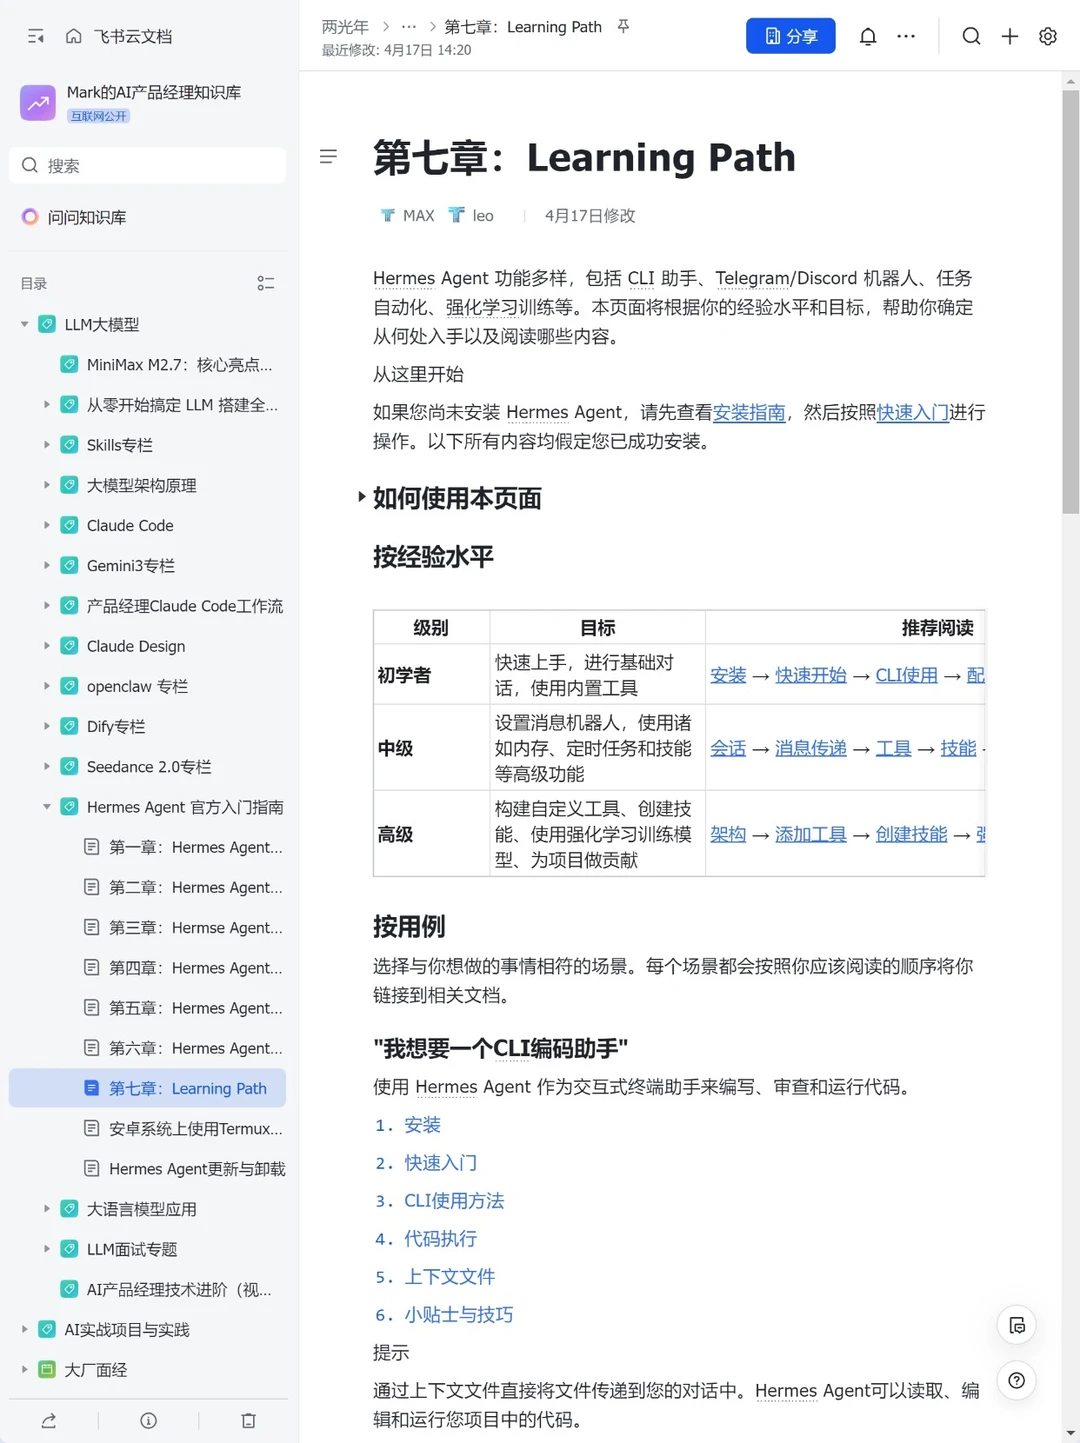Screen dimensions: 1080x1443
Task: Click the plus icon to create new
Action: (x=1010, y=36)
